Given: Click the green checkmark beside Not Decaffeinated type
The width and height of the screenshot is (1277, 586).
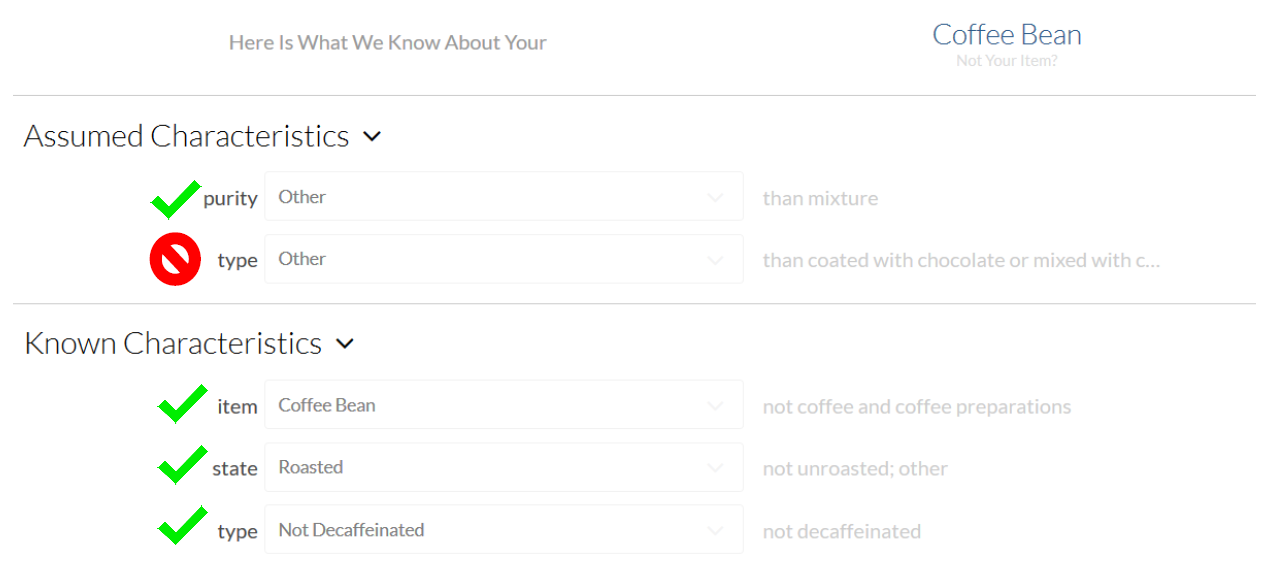Looking at the screenshot, I should coord(183,526).
